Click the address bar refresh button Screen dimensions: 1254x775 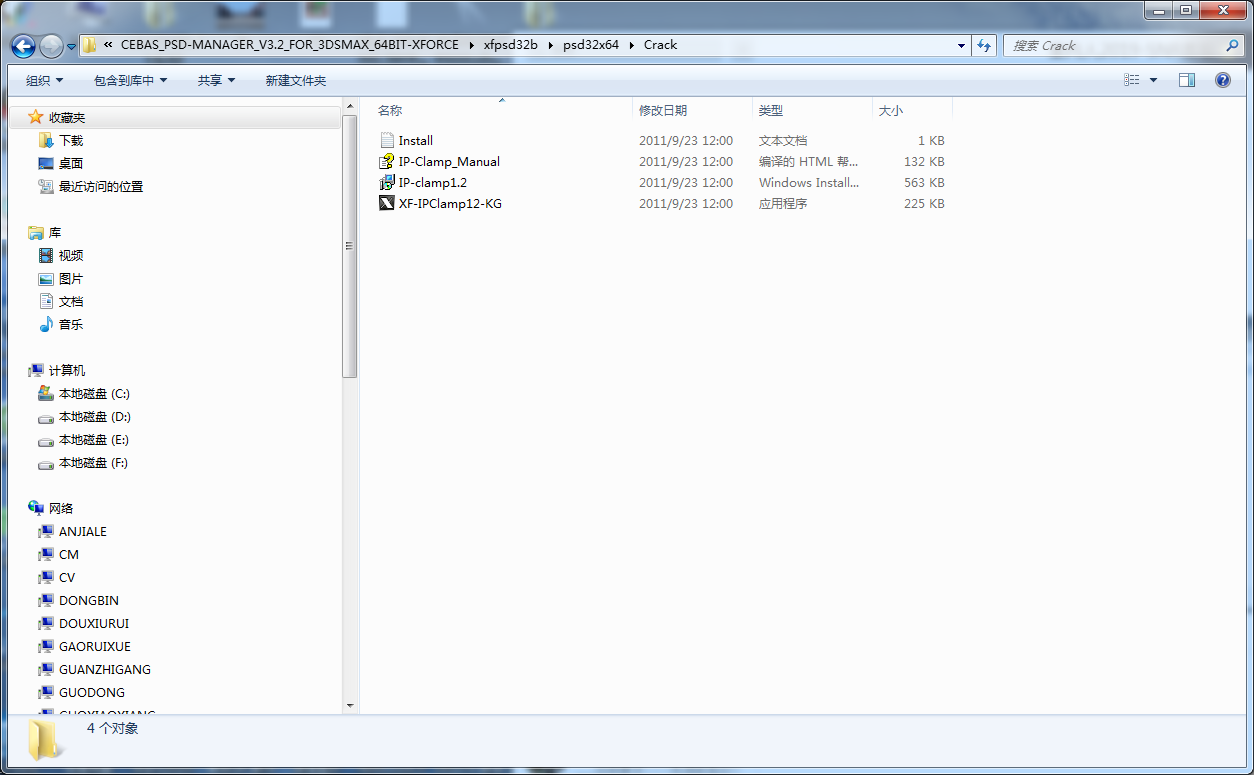tap(984, 45)
